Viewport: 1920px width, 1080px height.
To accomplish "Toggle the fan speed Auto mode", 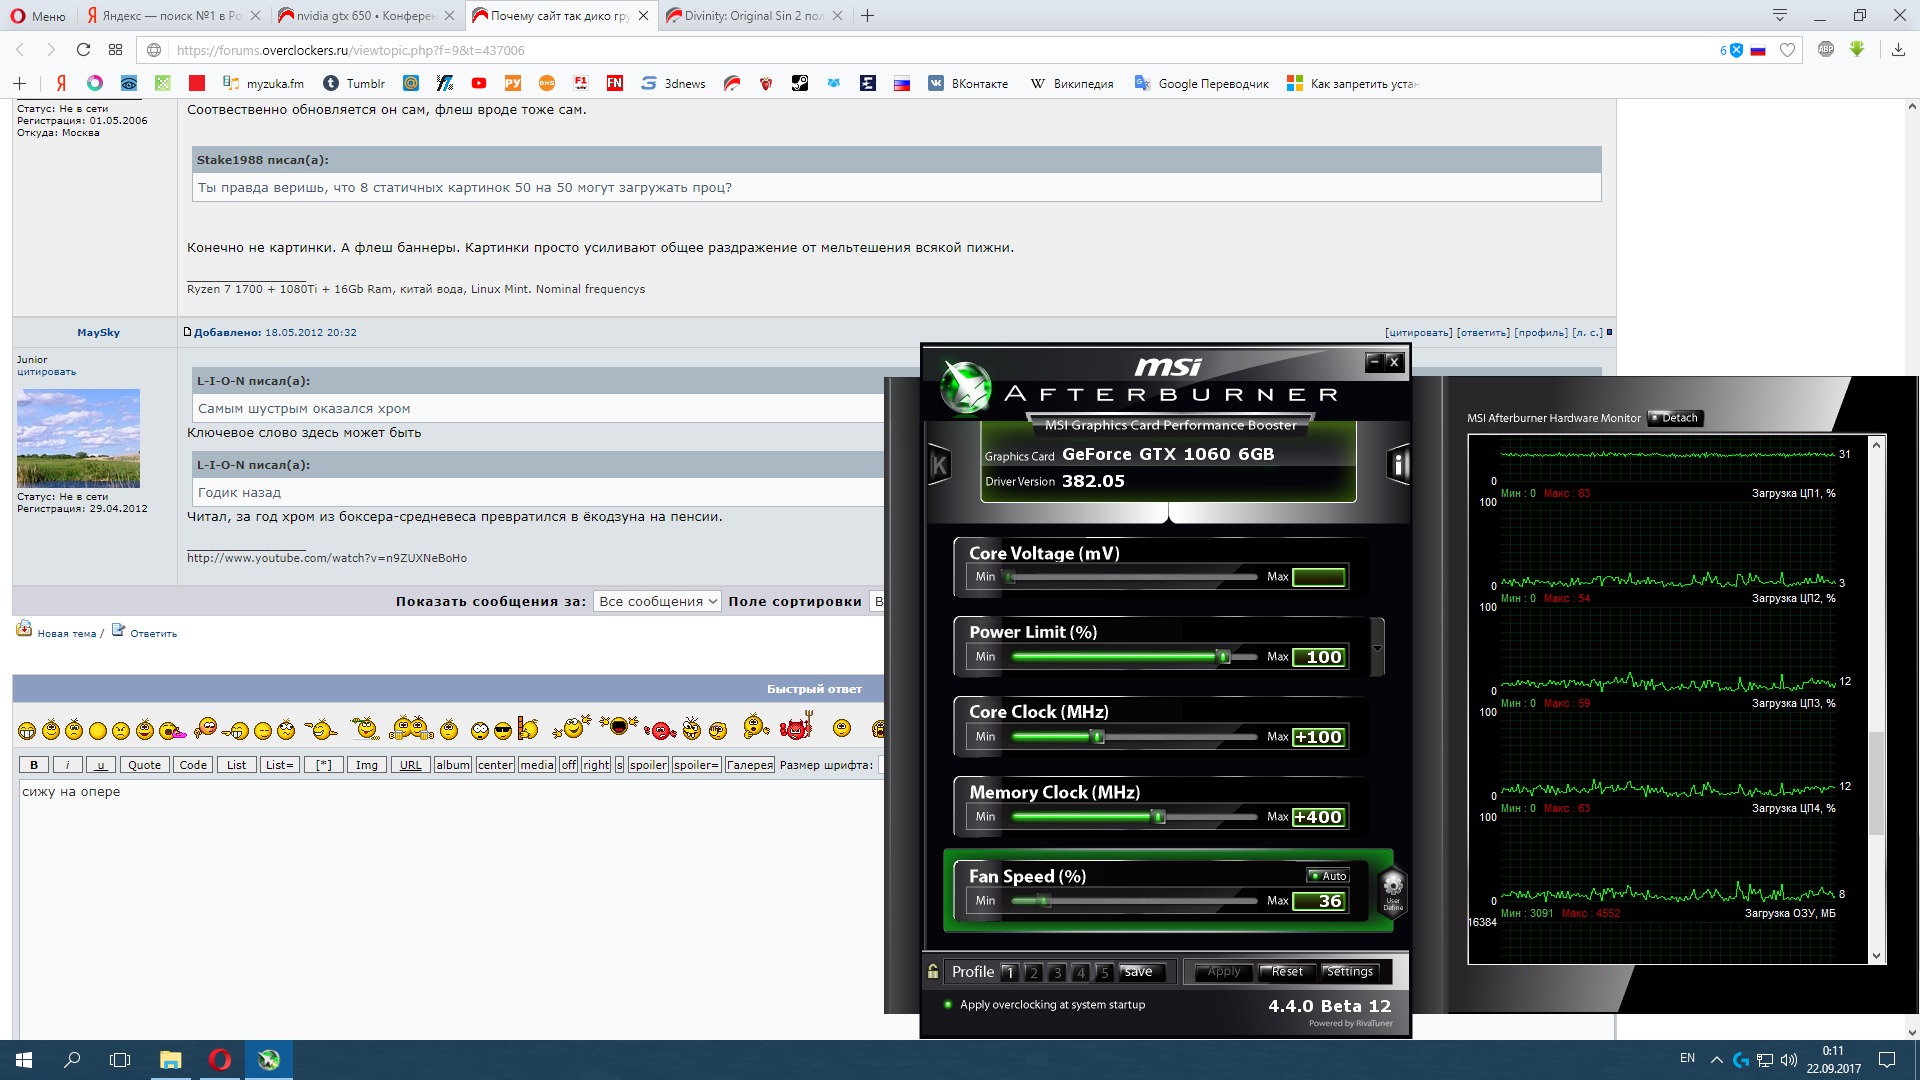I will point(1328,876).
